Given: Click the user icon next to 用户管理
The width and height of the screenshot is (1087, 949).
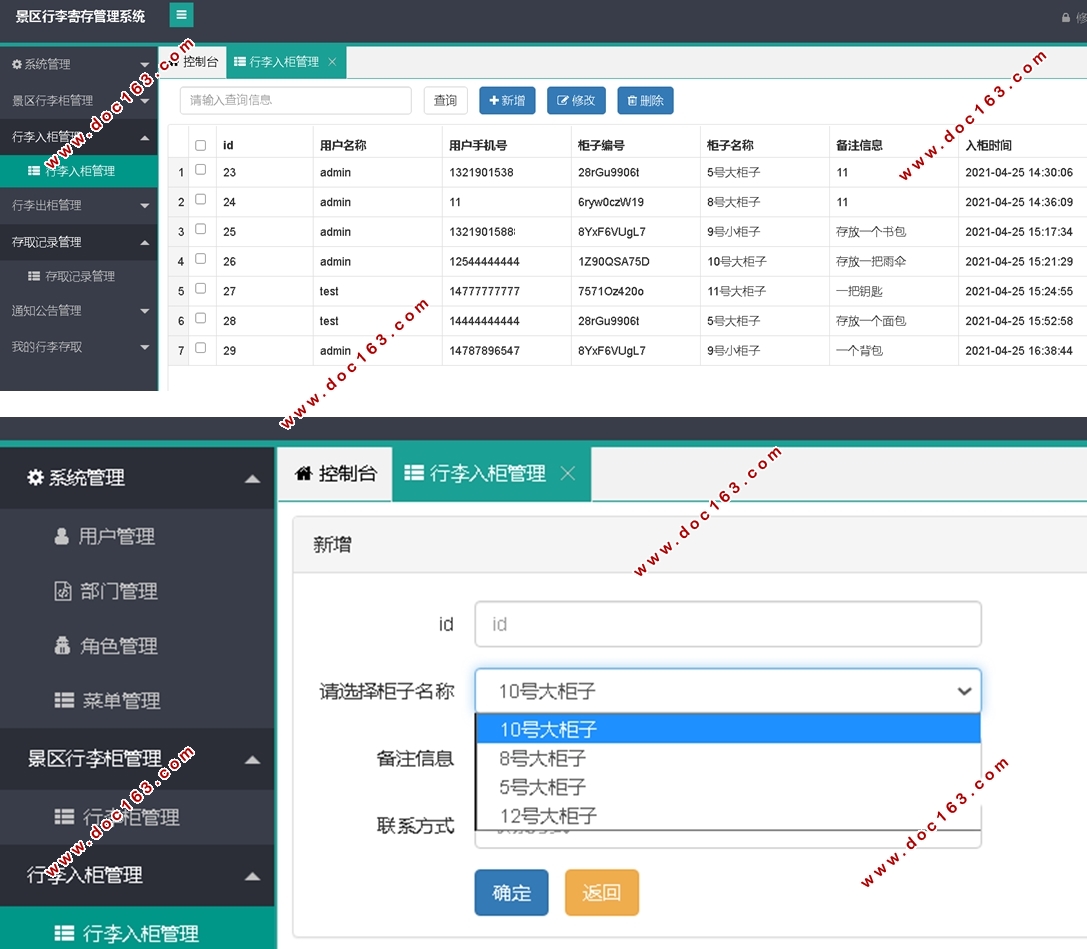Looking at the screenshot, I should tap(62, 536).
